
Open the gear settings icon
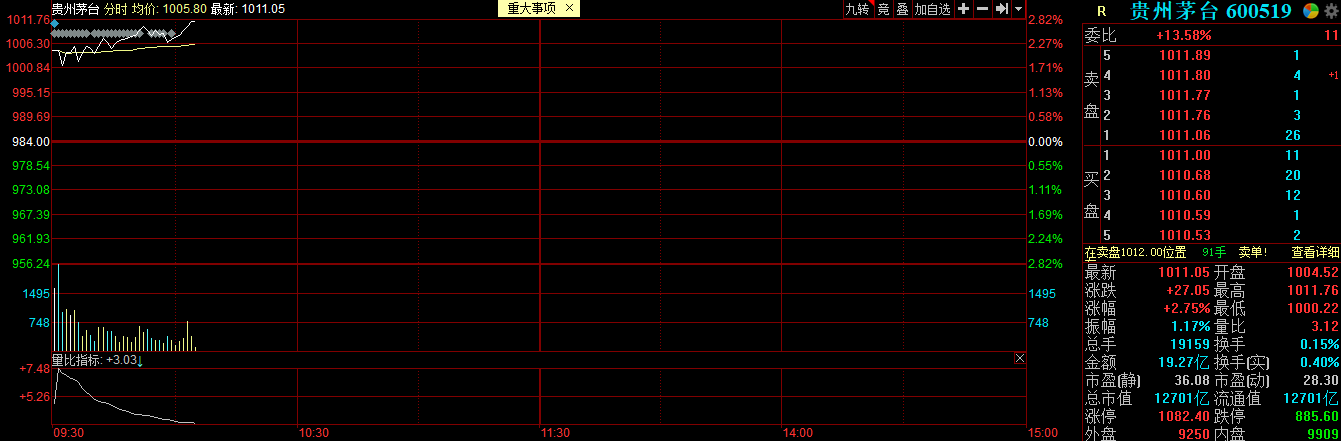click(x=1330, y=11)
